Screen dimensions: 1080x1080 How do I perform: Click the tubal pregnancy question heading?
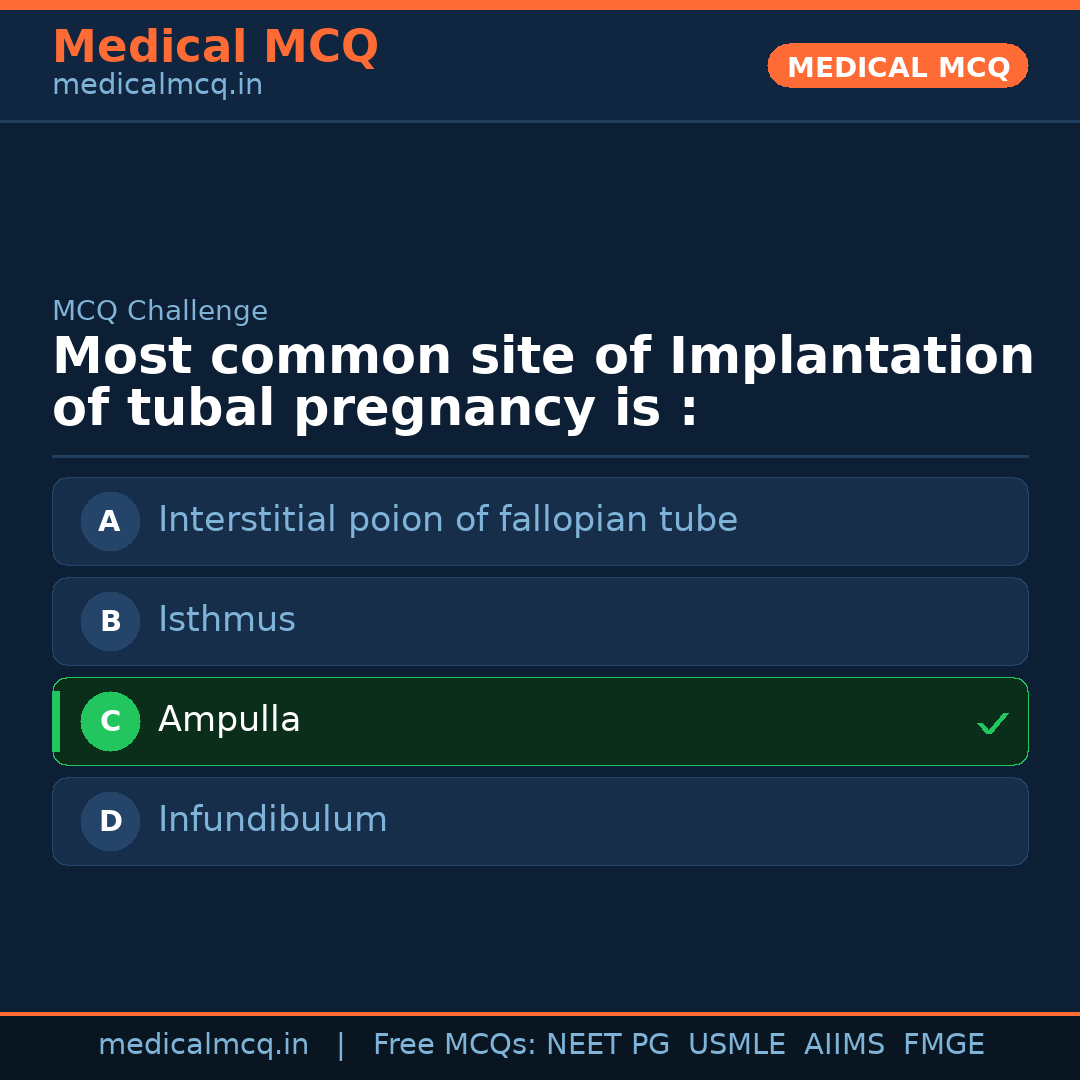point(543,383)
